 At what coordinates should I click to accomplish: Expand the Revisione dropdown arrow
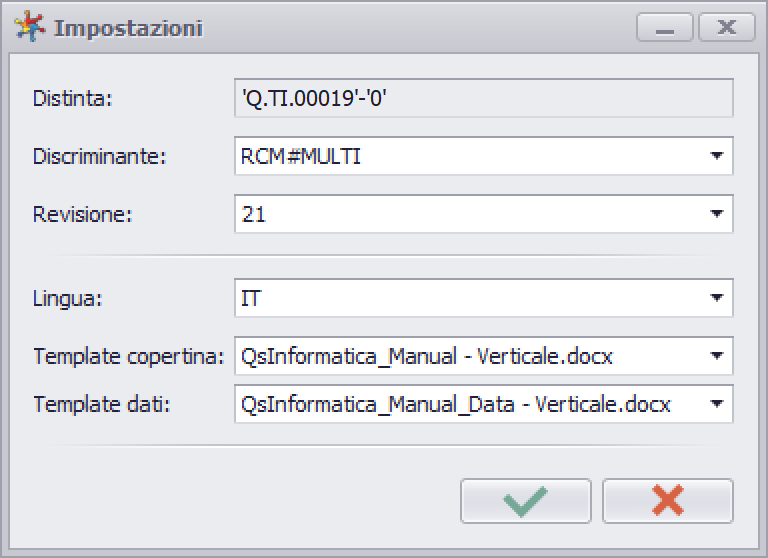click(x=717, y=214)
